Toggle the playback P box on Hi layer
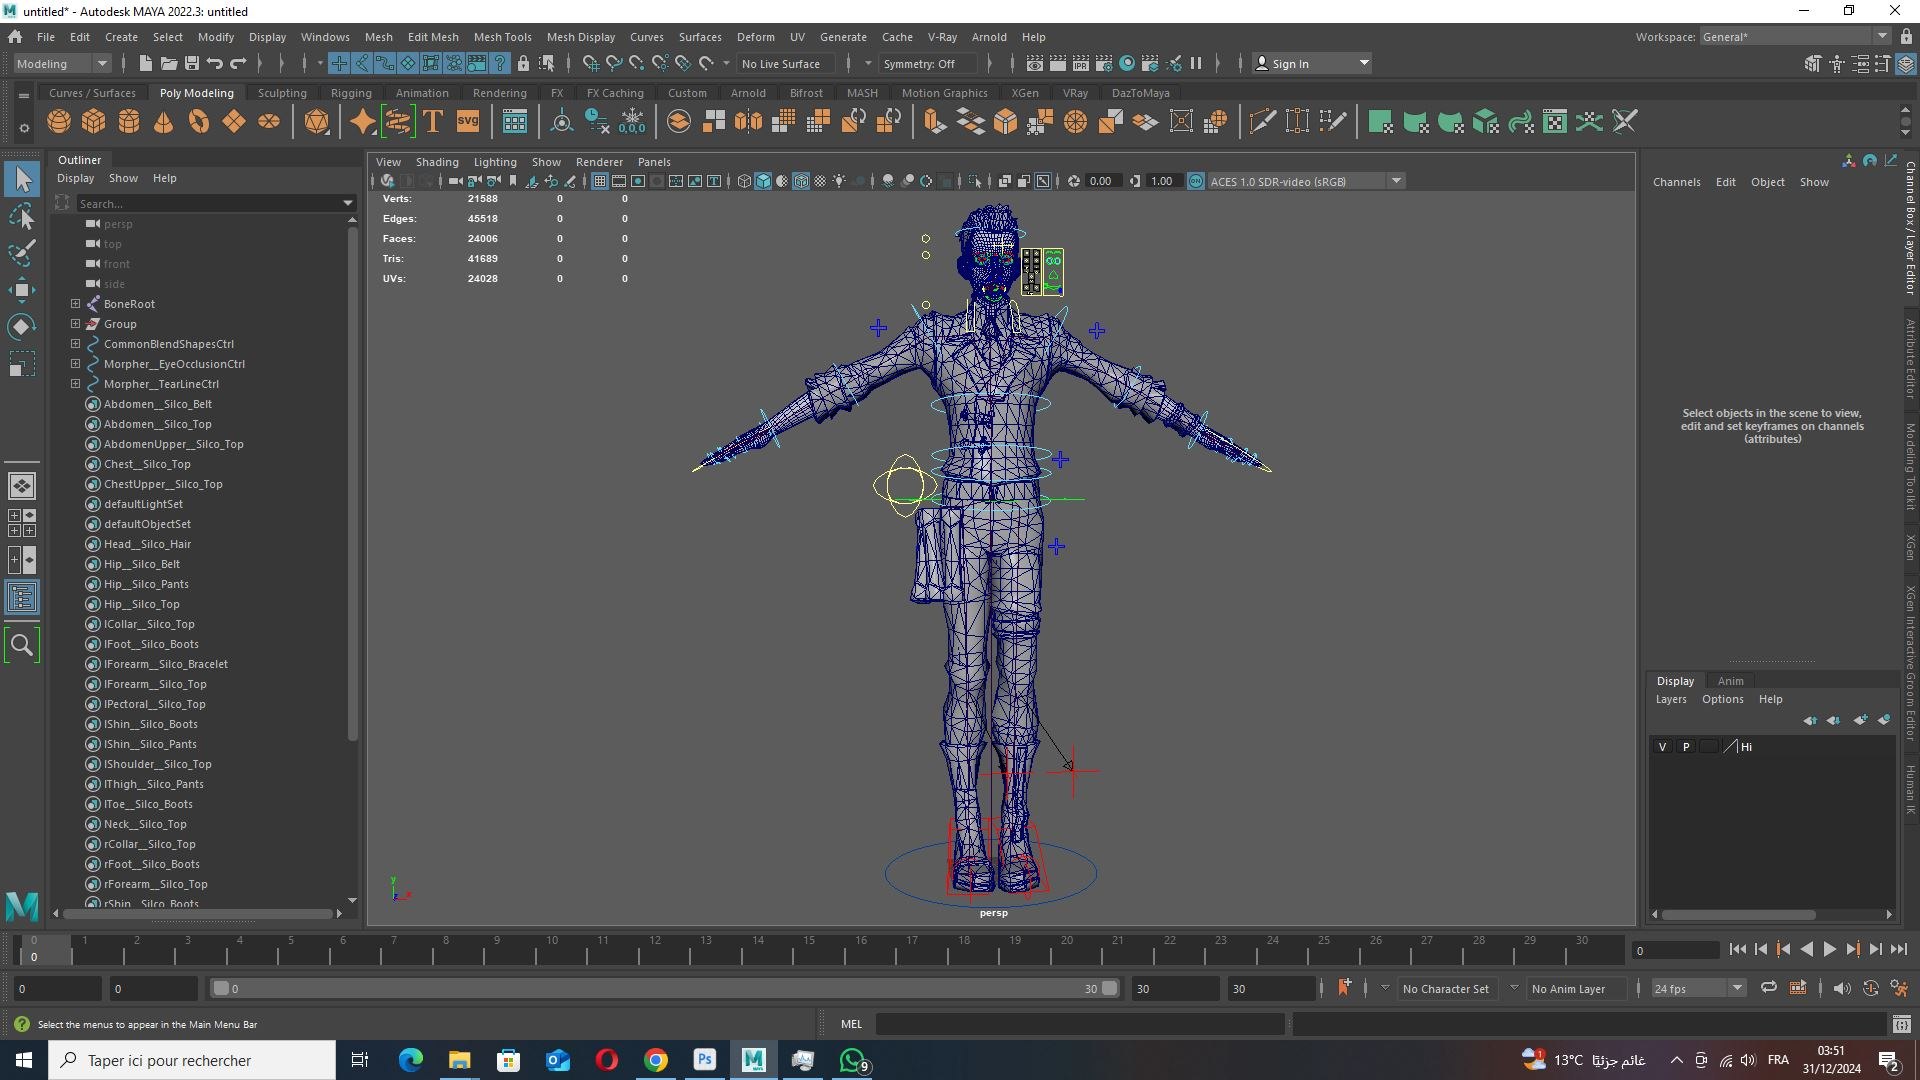This screenshot has width=1920, height=1080. click(1686, 747)
